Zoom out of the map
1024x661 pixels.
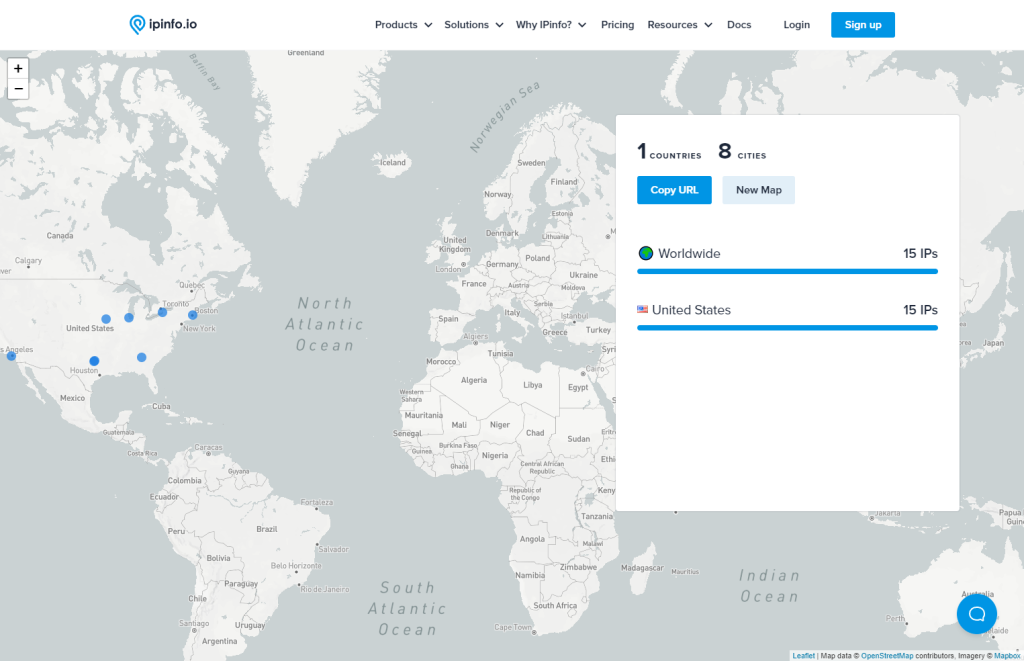pyautogui.click(x=18, y=89)
